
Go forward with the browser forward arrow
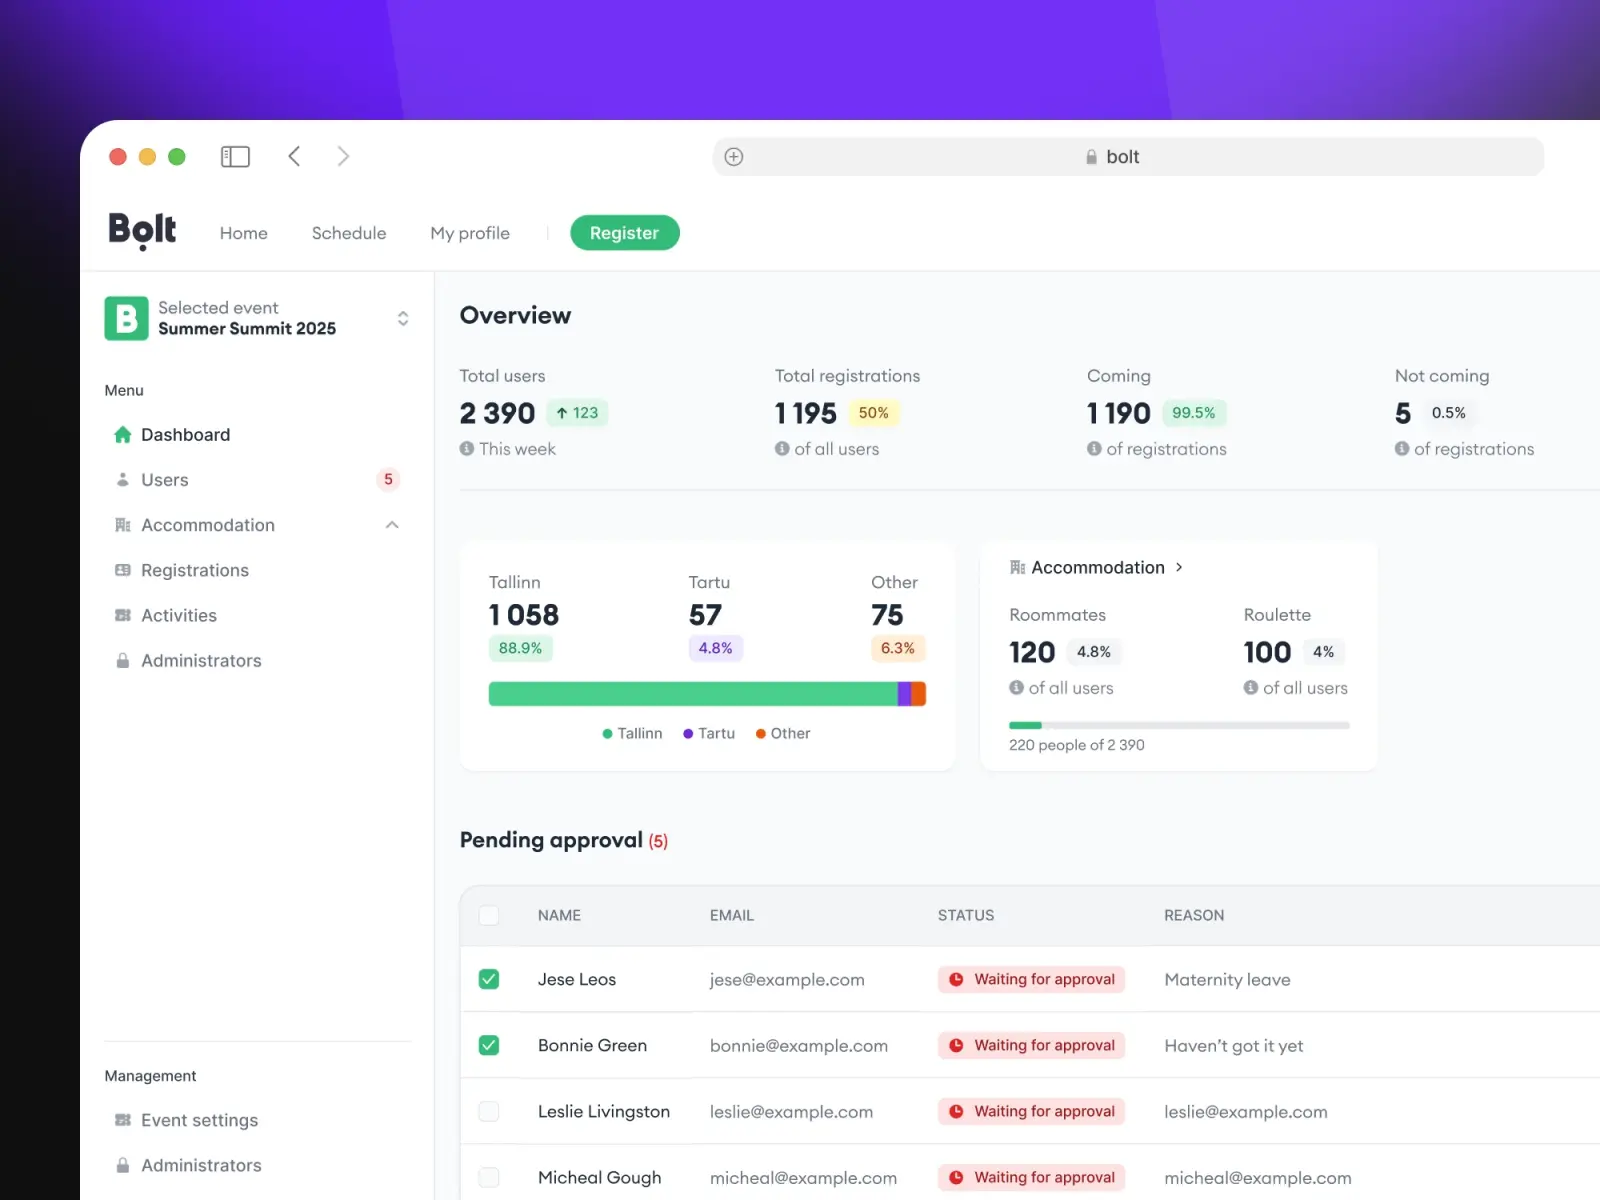tap(343, 156)
